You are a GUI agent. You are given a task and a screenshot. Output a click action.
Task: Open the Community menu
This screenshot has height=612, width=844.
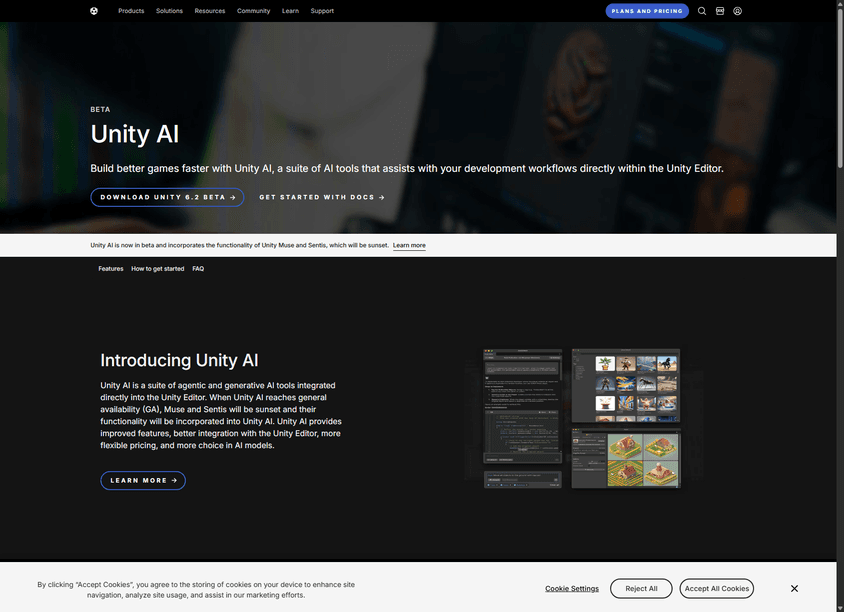254,11
